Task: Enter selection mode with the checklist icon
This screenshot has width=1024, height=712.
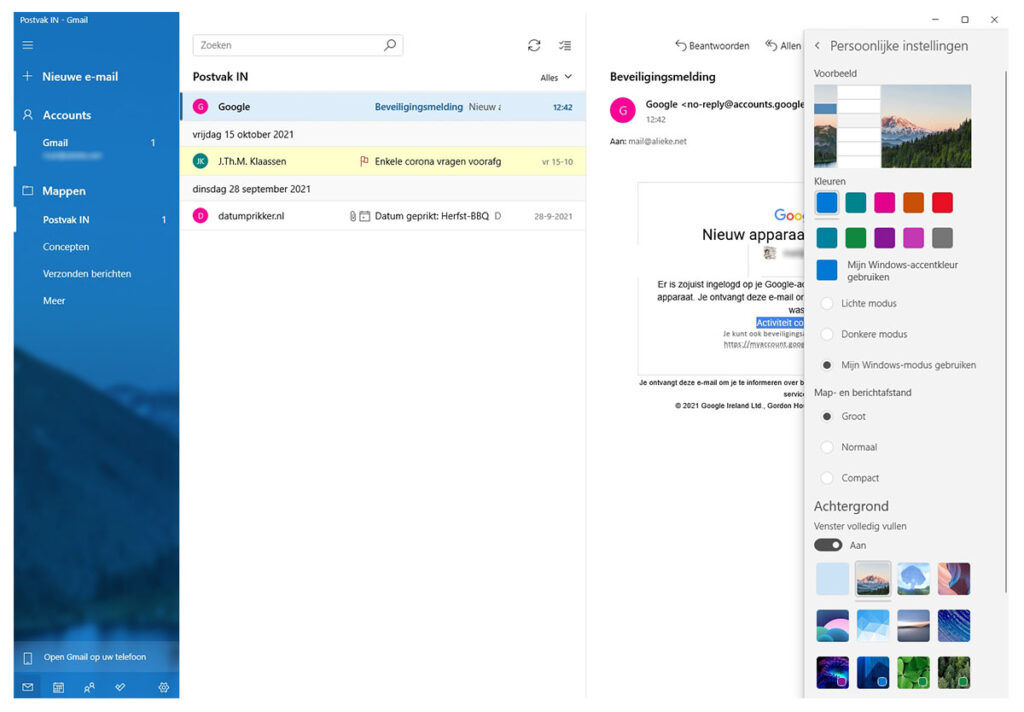Action: tap(565, 45)
